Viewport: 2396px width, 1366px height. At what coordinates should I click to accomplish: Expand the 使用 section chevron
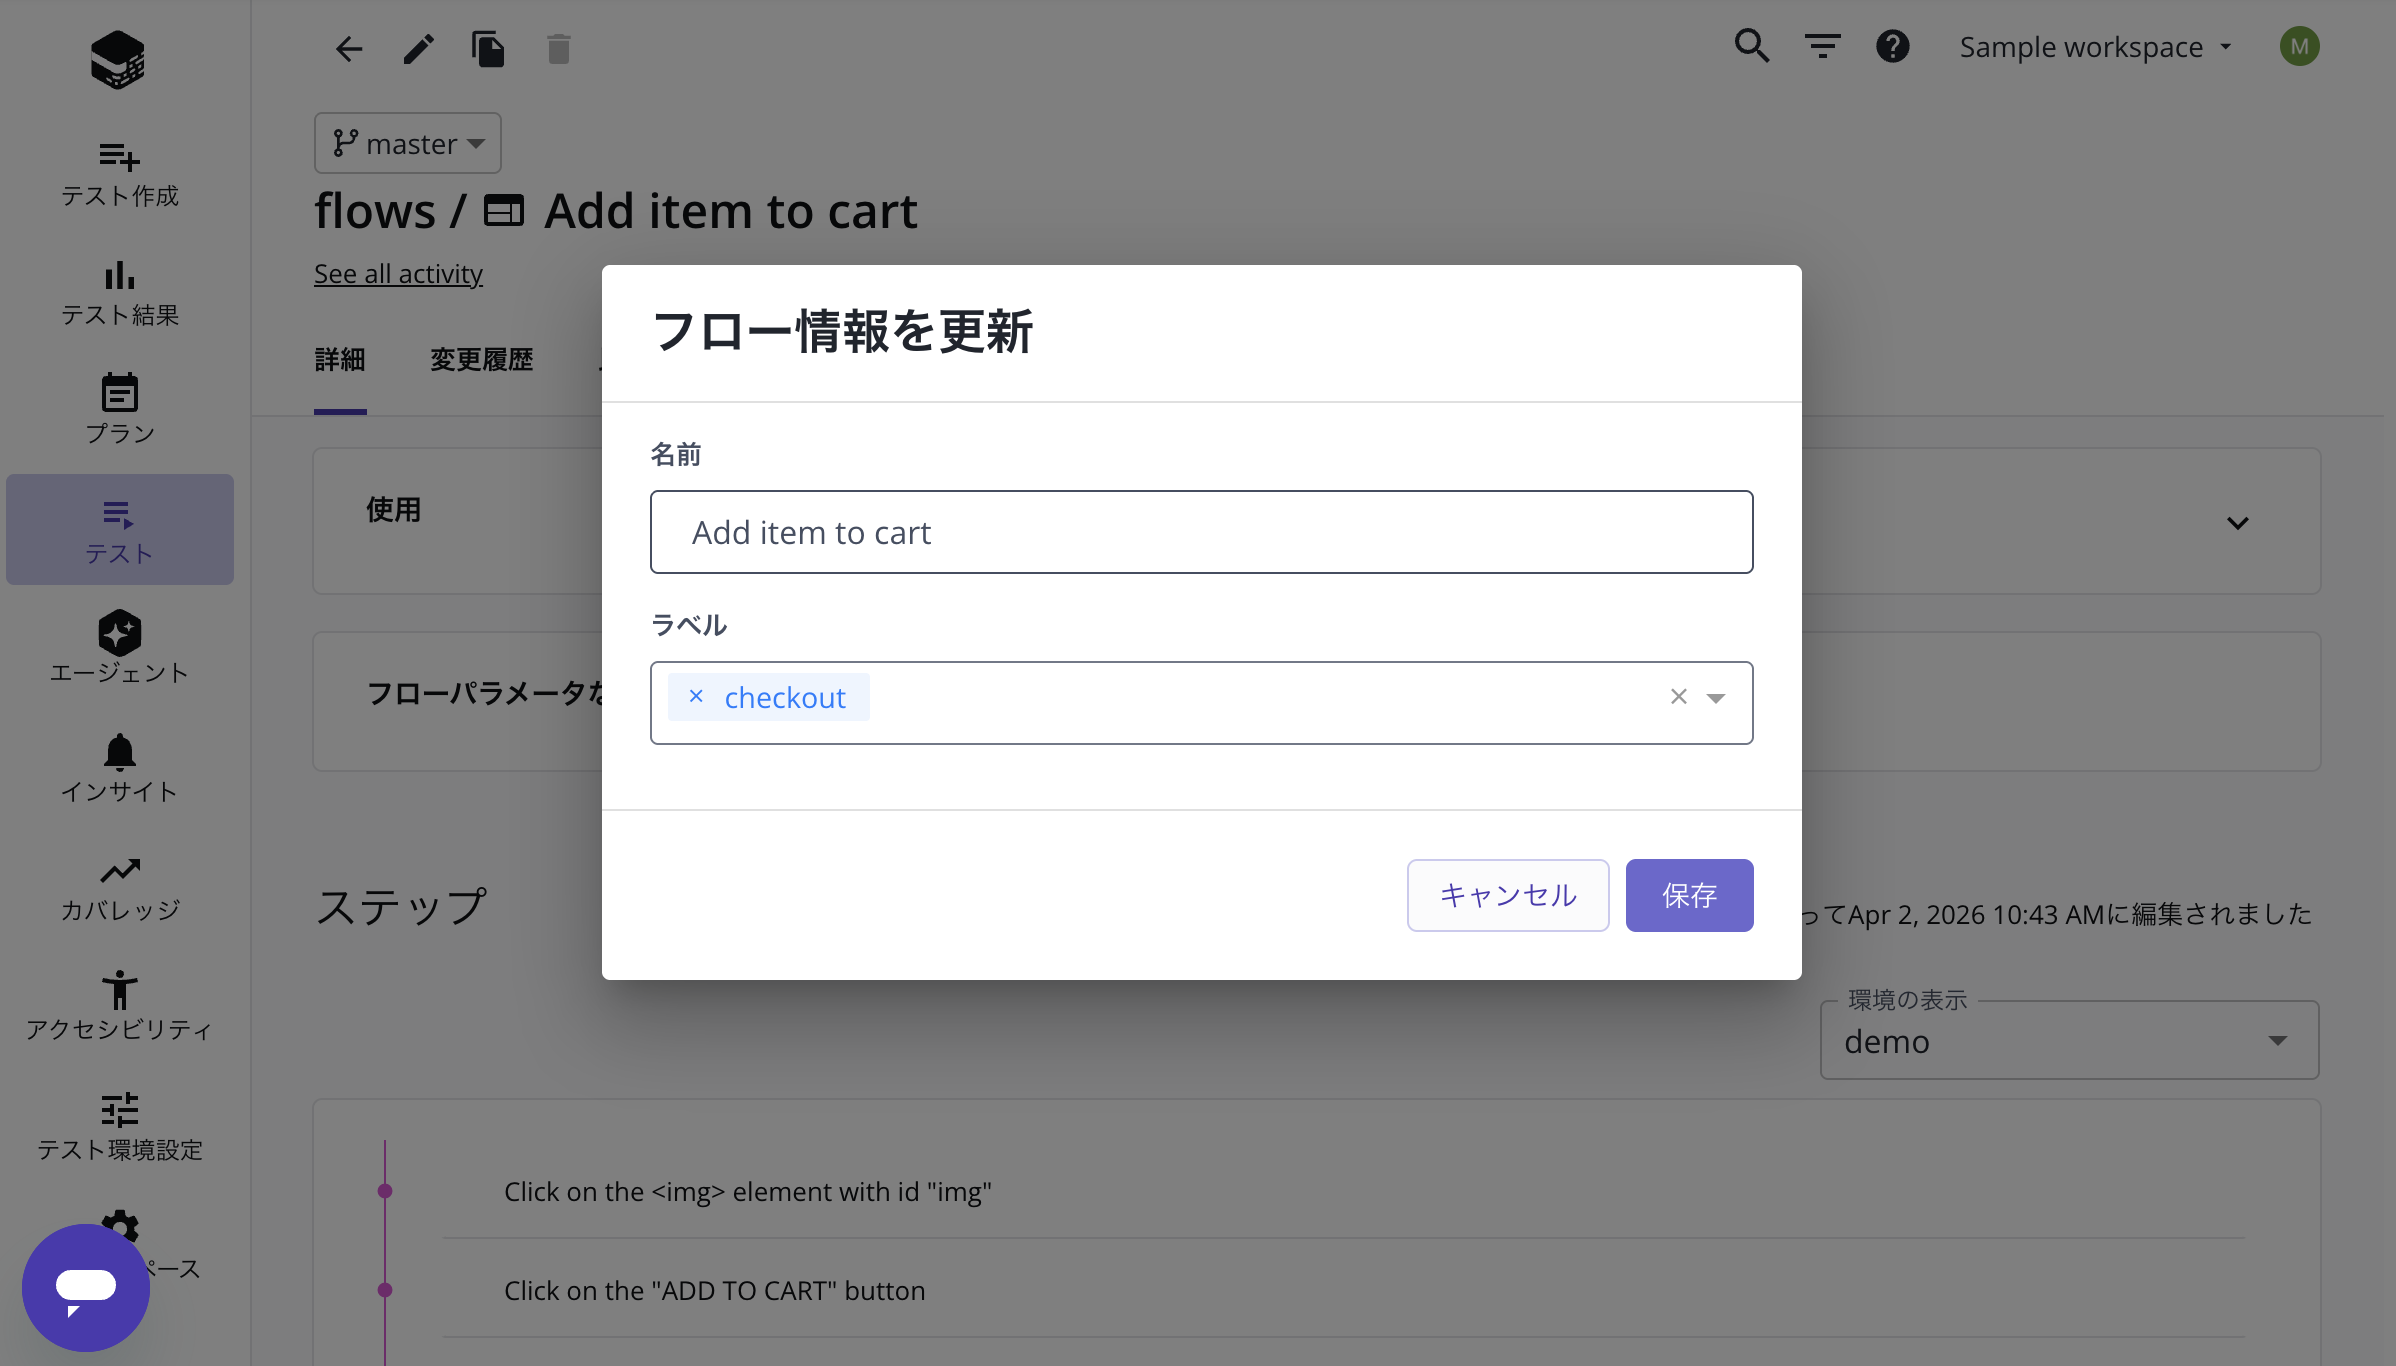click(x=2238, y=523)
